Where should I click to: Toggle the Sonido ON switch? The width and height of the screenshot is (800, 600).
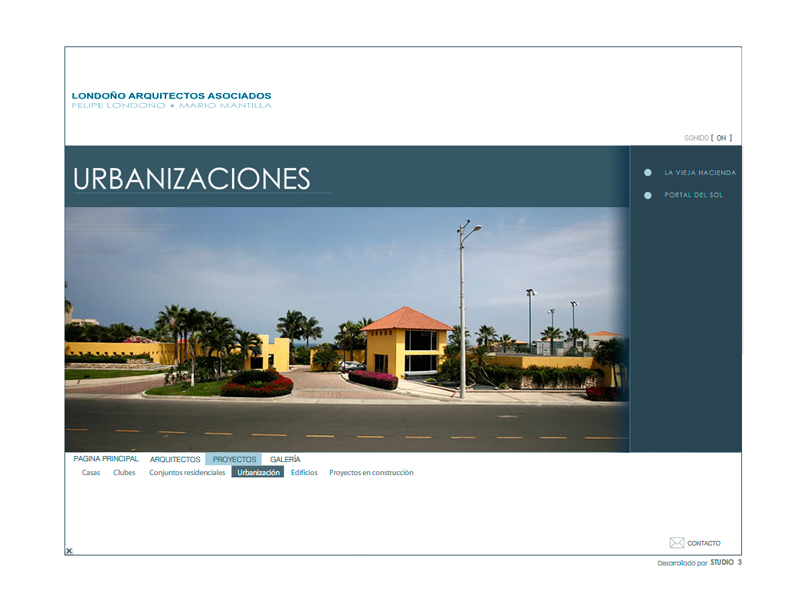[x=721, y=138]
